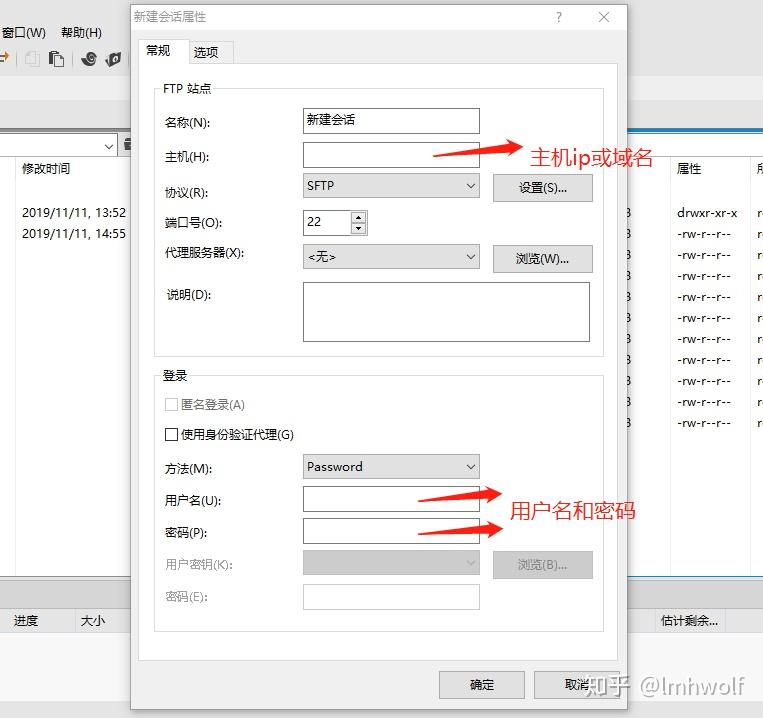Click the question mark help icon in dialog title
Screen dimensions: 763x718
click(559, 18)
